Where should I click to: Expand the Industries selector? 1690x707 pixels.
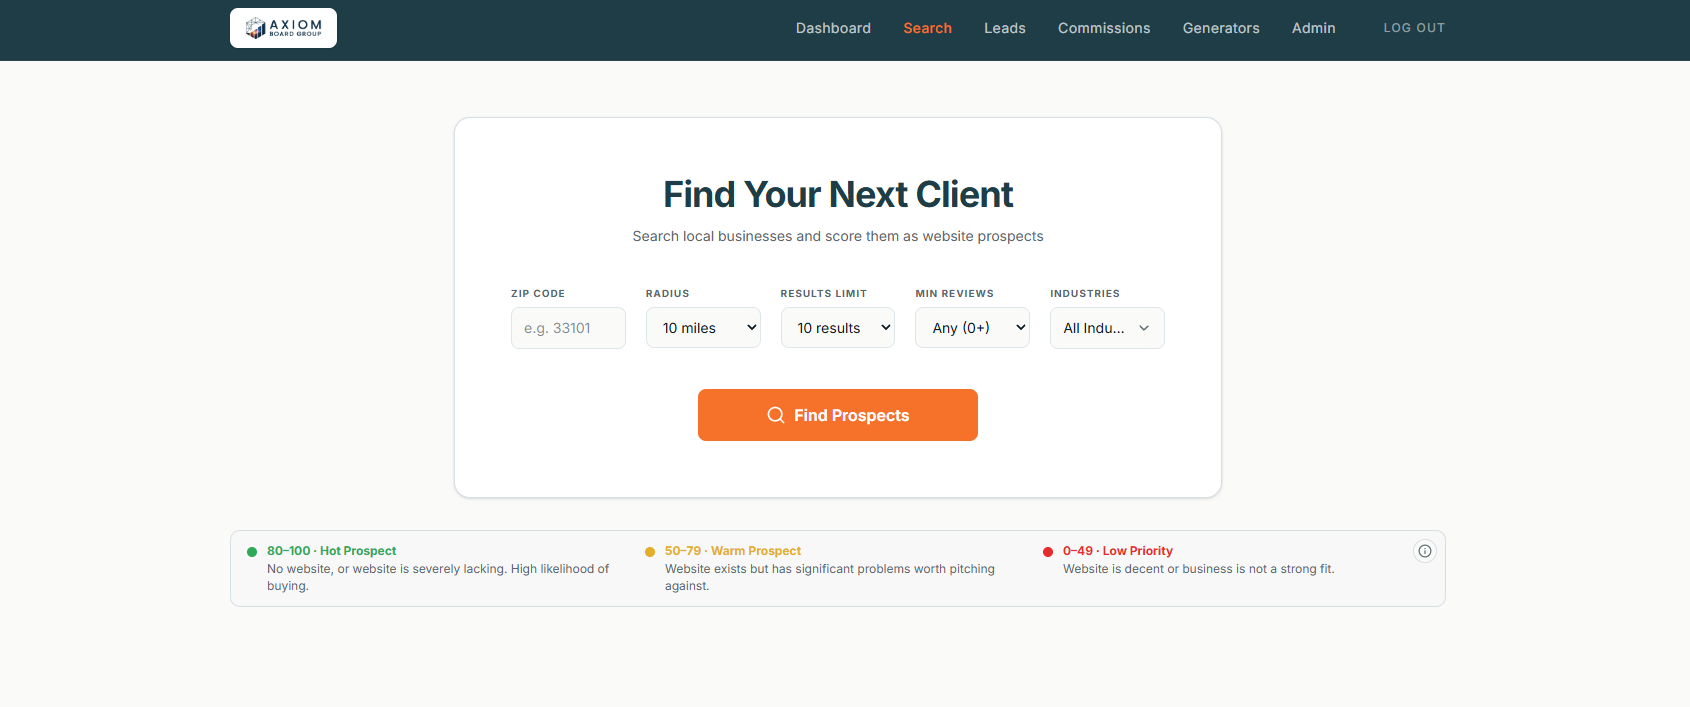tap(1107, 328)
